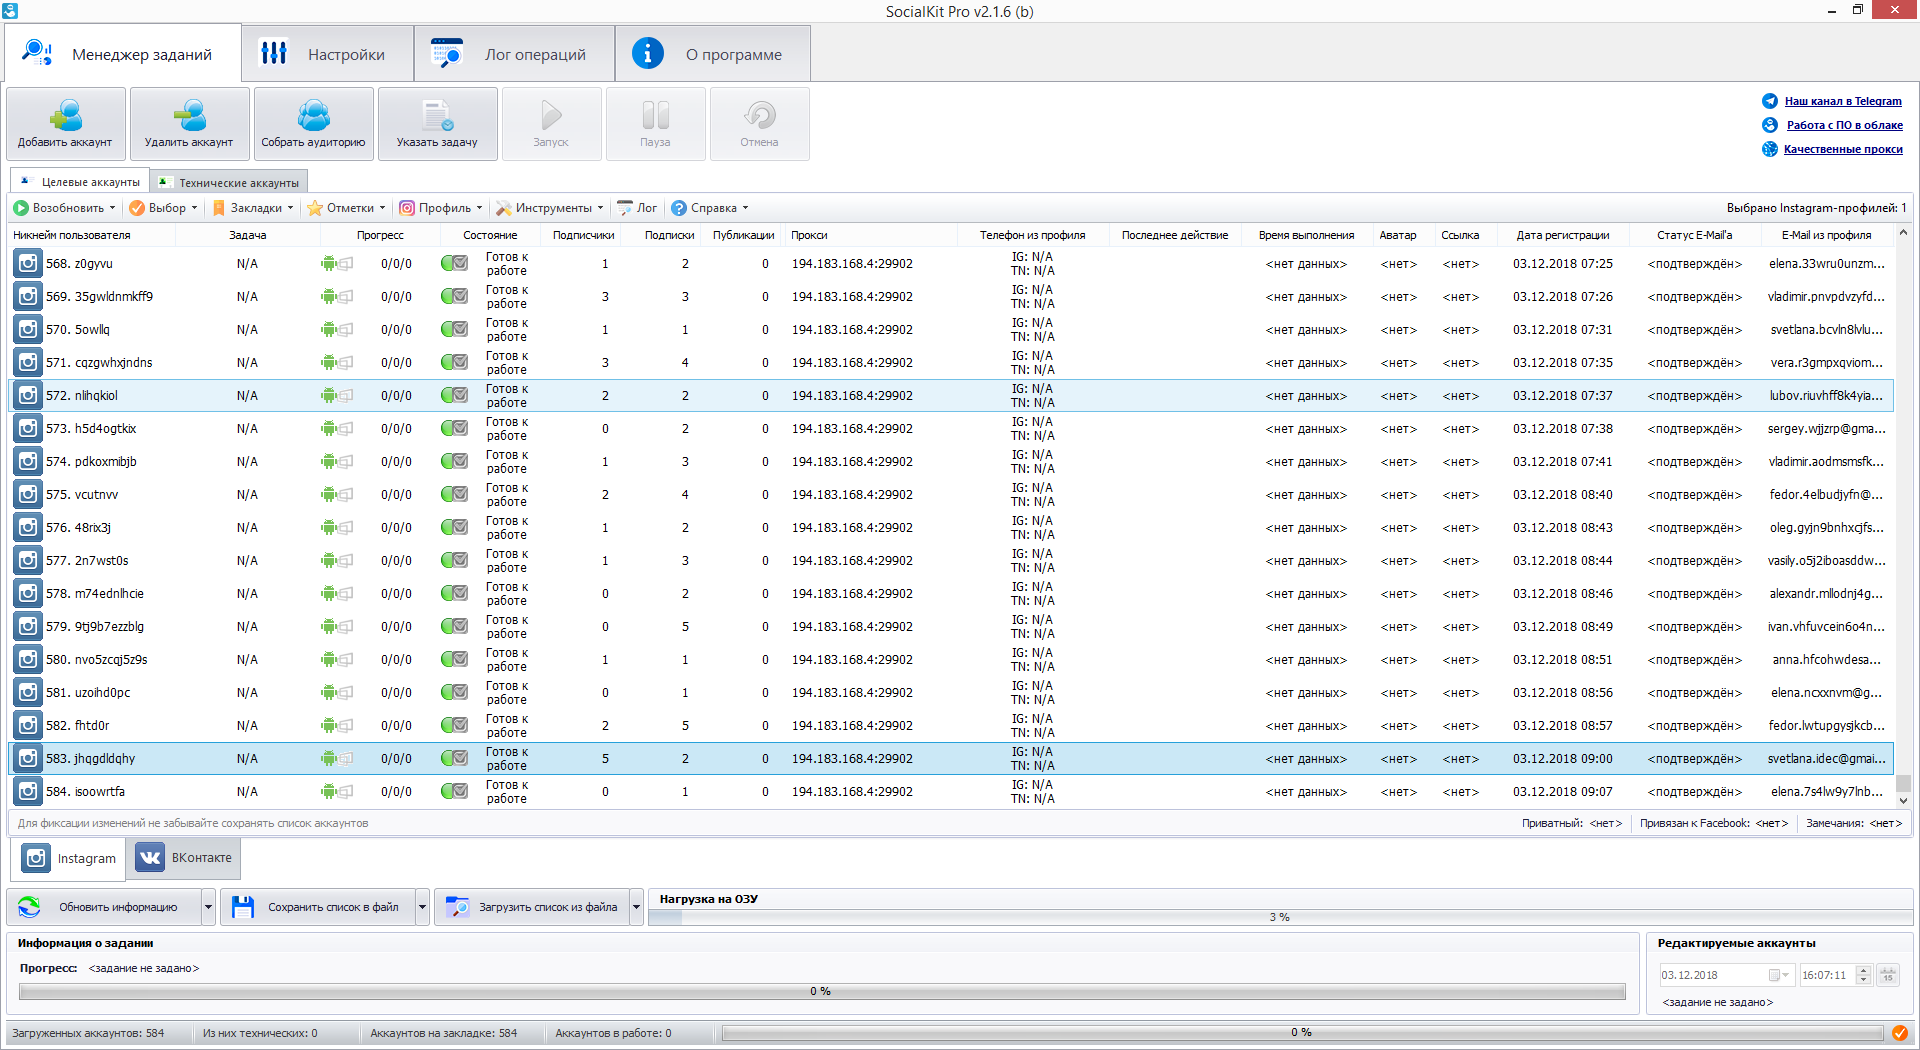1920x1050 pixels.
Task: Expand arrow next to Сохранить список в файл
Action: tap(422, 907)
